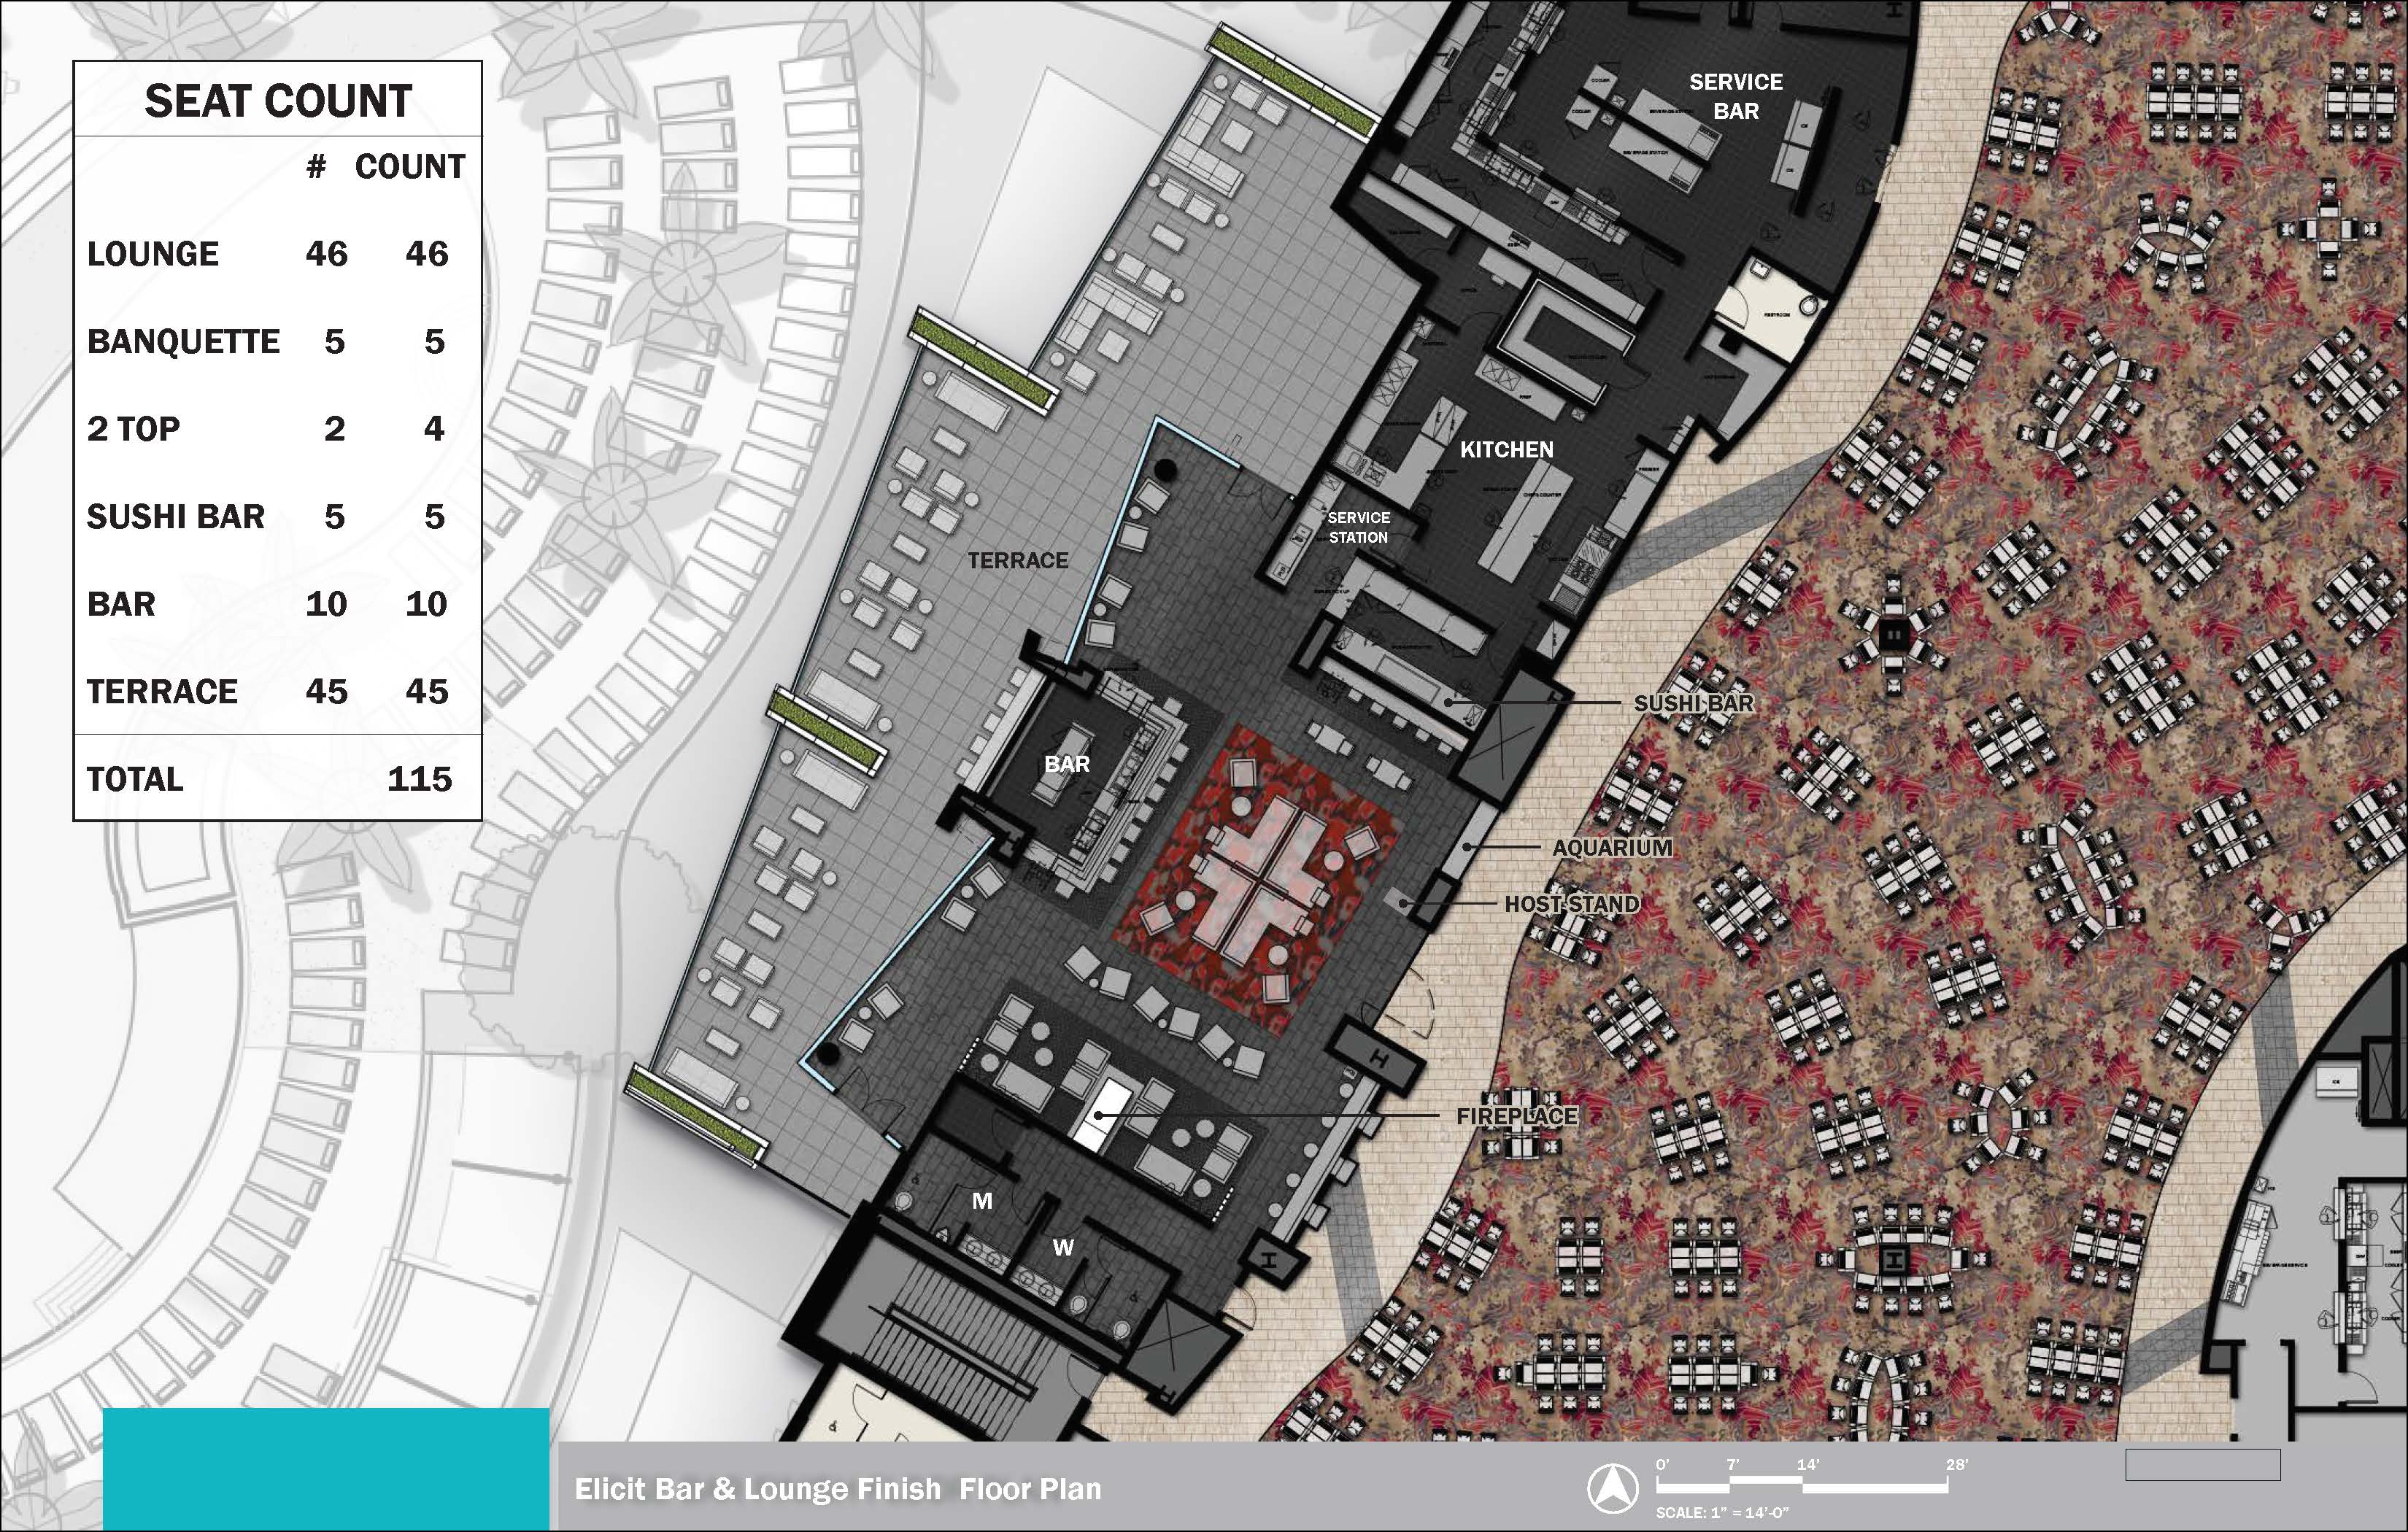
Task: Select the TOTAL 115 seat count value
Action: (419, 779)
